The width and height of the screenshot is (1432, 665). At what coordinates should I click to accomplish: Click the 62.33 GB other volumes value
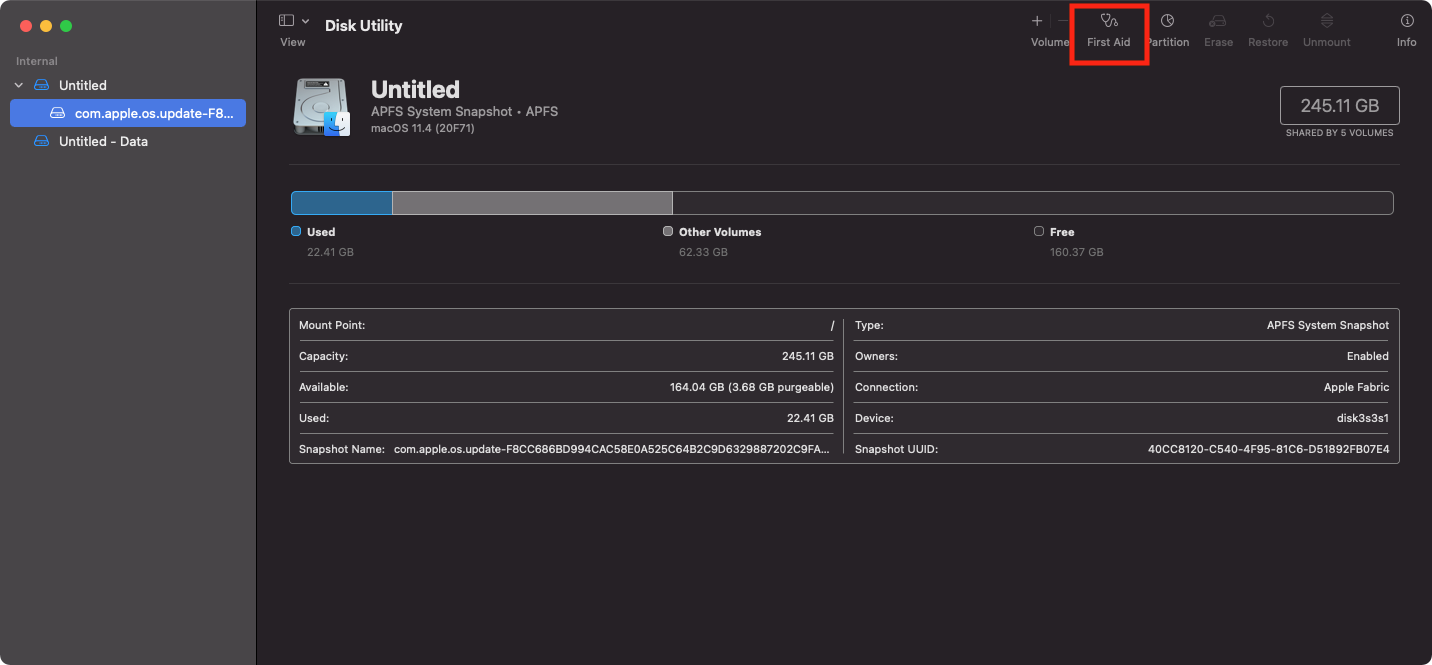point(703,252)
